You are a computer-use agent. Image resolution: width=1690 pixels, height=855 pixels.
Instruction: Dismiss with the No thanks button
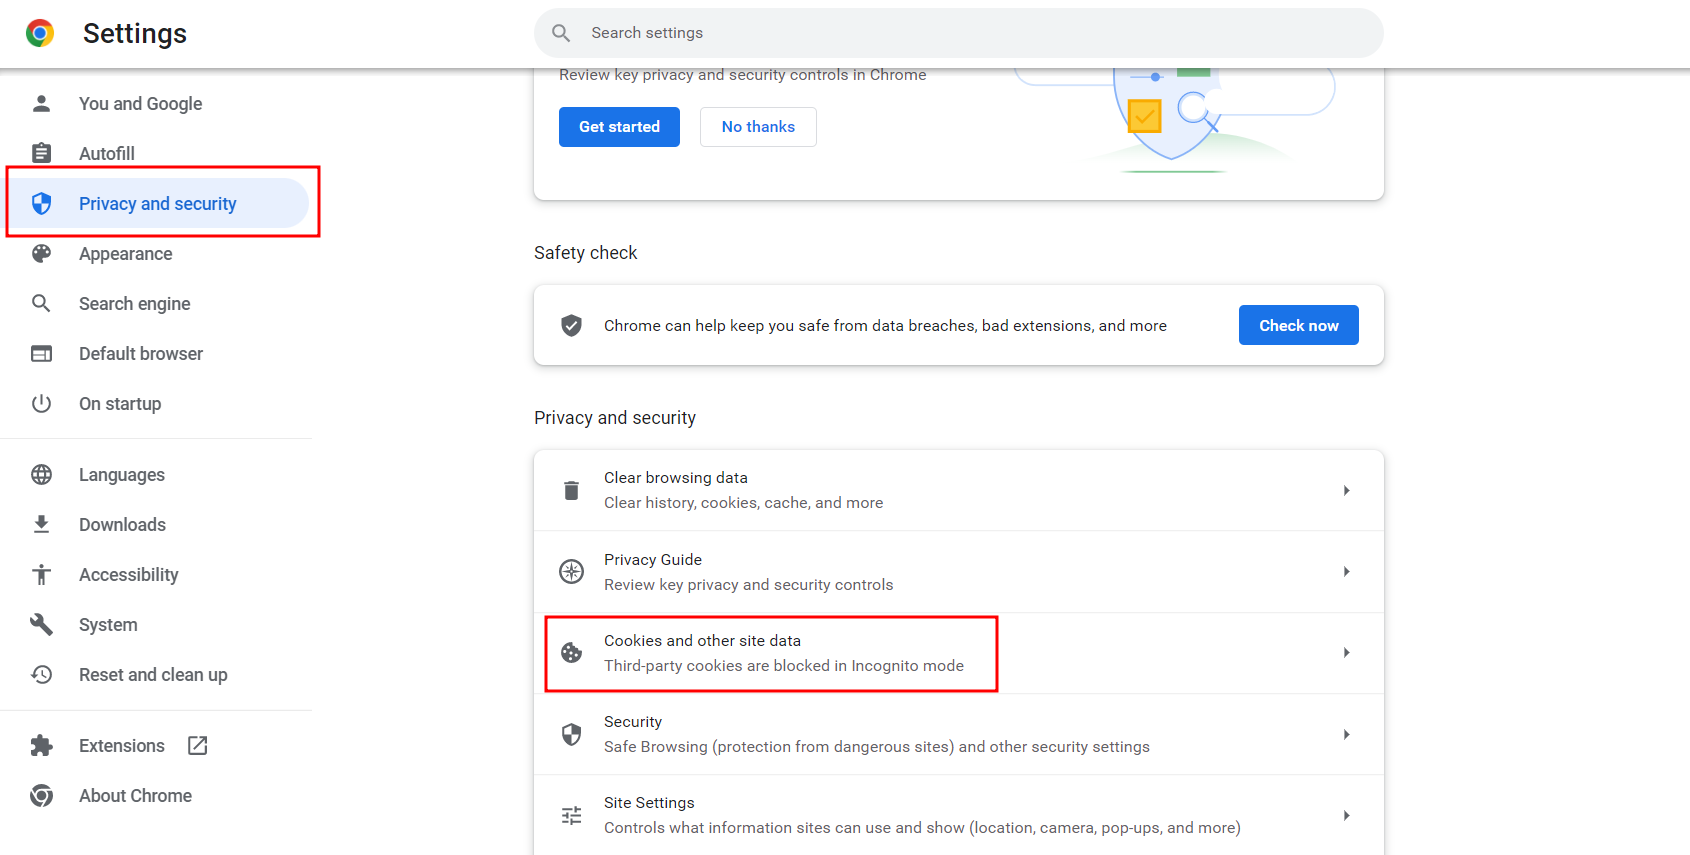758,127
